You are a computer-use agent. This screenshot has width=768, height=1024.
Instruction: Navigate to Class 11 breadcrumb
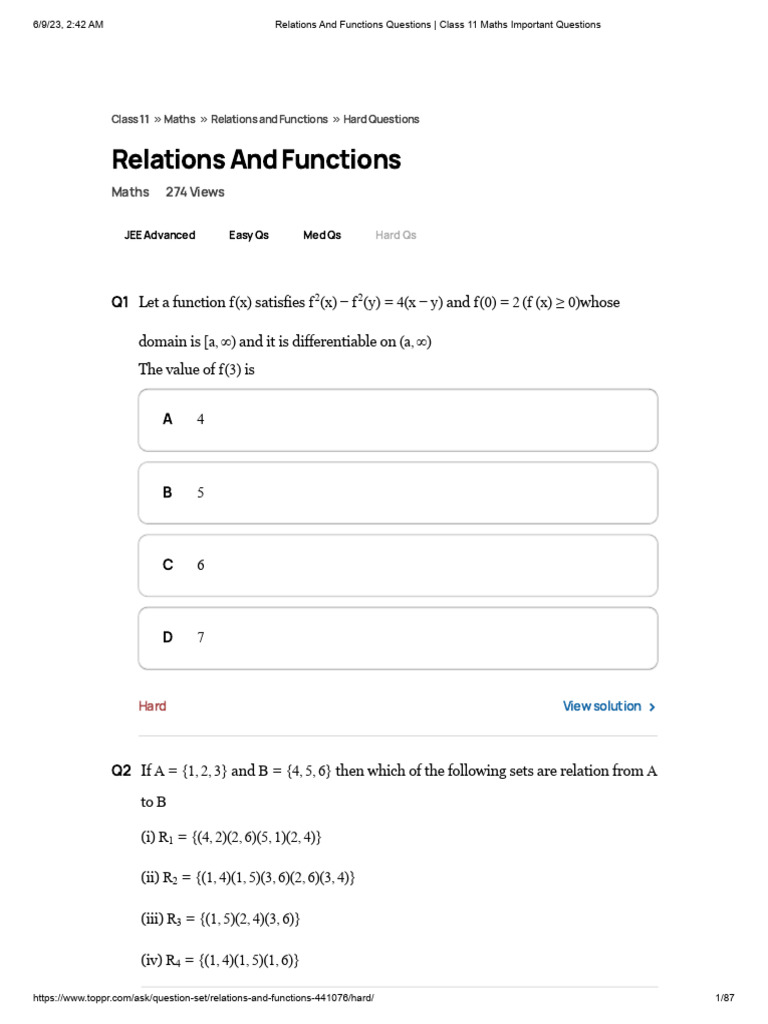point(130,119)
